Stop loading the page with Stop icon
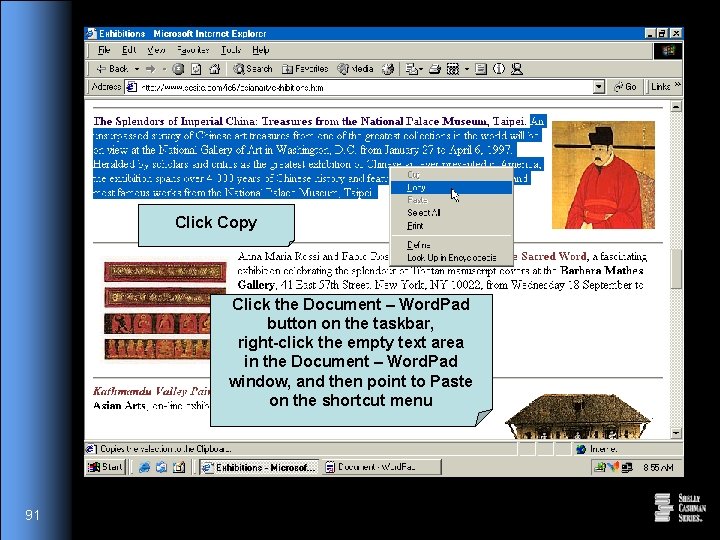Viewport: 720px width, 540px height. point(178,69)
